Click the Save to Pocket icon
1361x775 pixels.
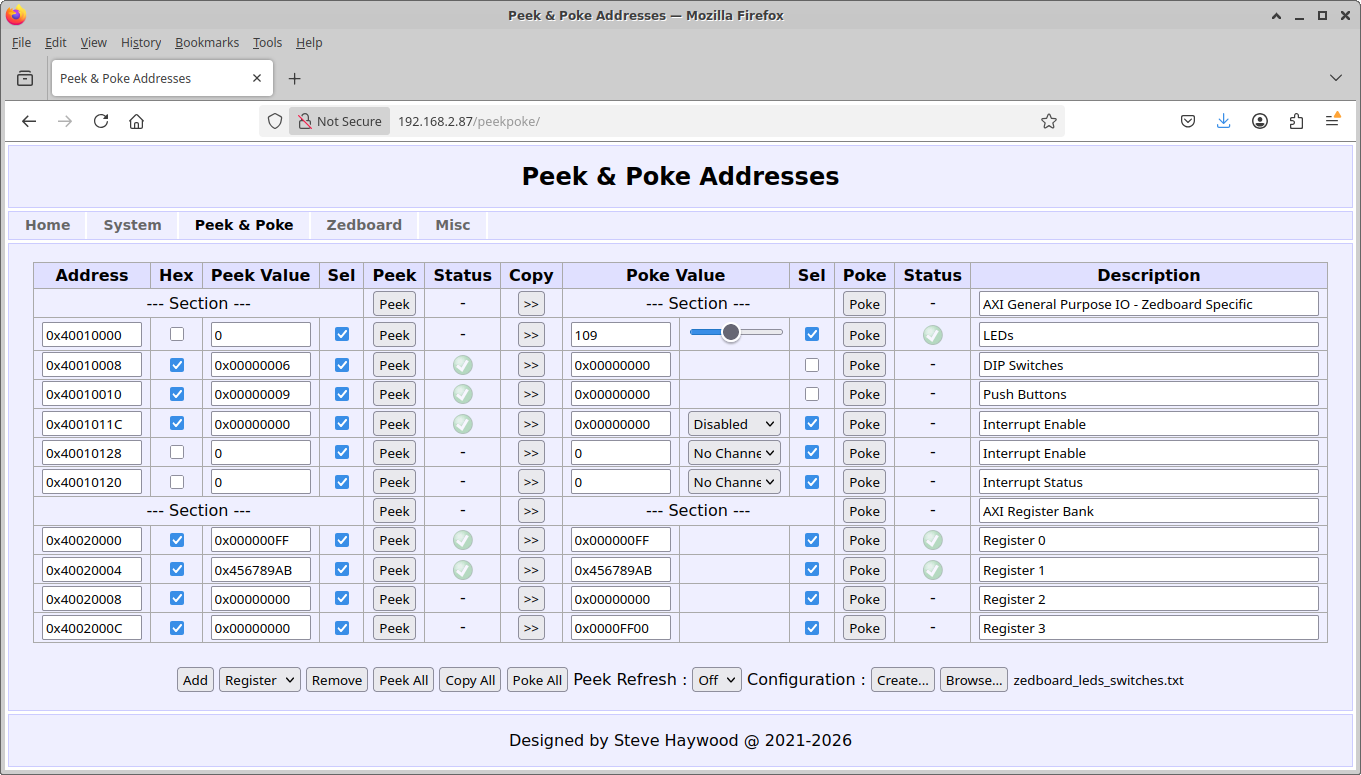(x=1187, y=121)
